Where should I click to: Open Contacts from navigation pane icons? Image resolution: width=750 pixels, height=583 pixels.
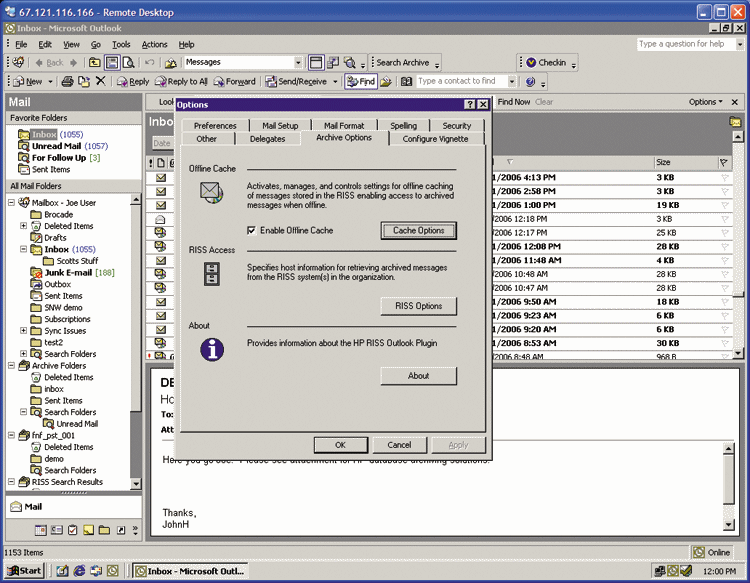pyautogui.click(x=57, y=529)
